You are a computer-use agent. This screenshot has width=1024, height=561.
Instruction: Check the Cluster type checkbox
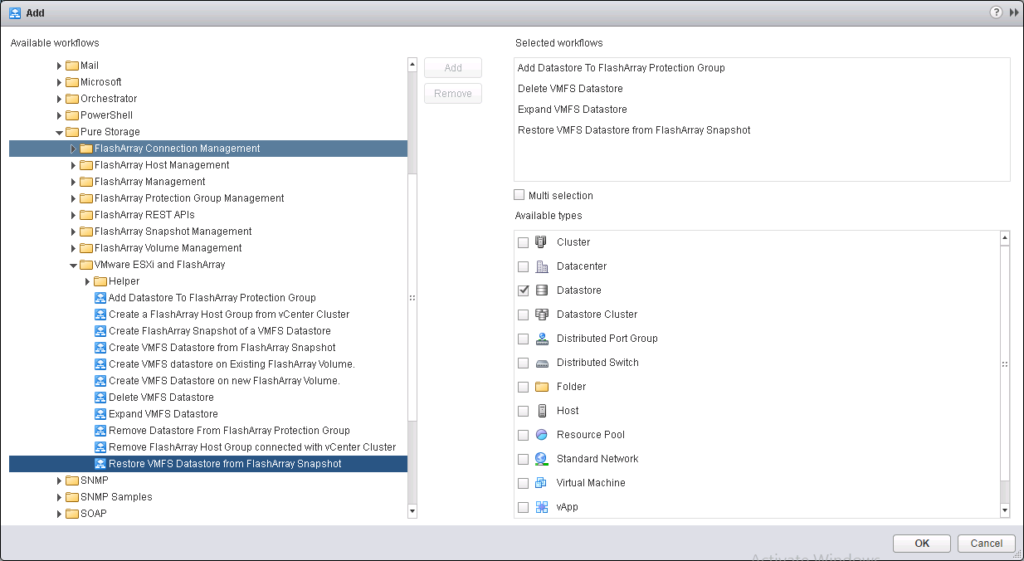pos(523,242)
